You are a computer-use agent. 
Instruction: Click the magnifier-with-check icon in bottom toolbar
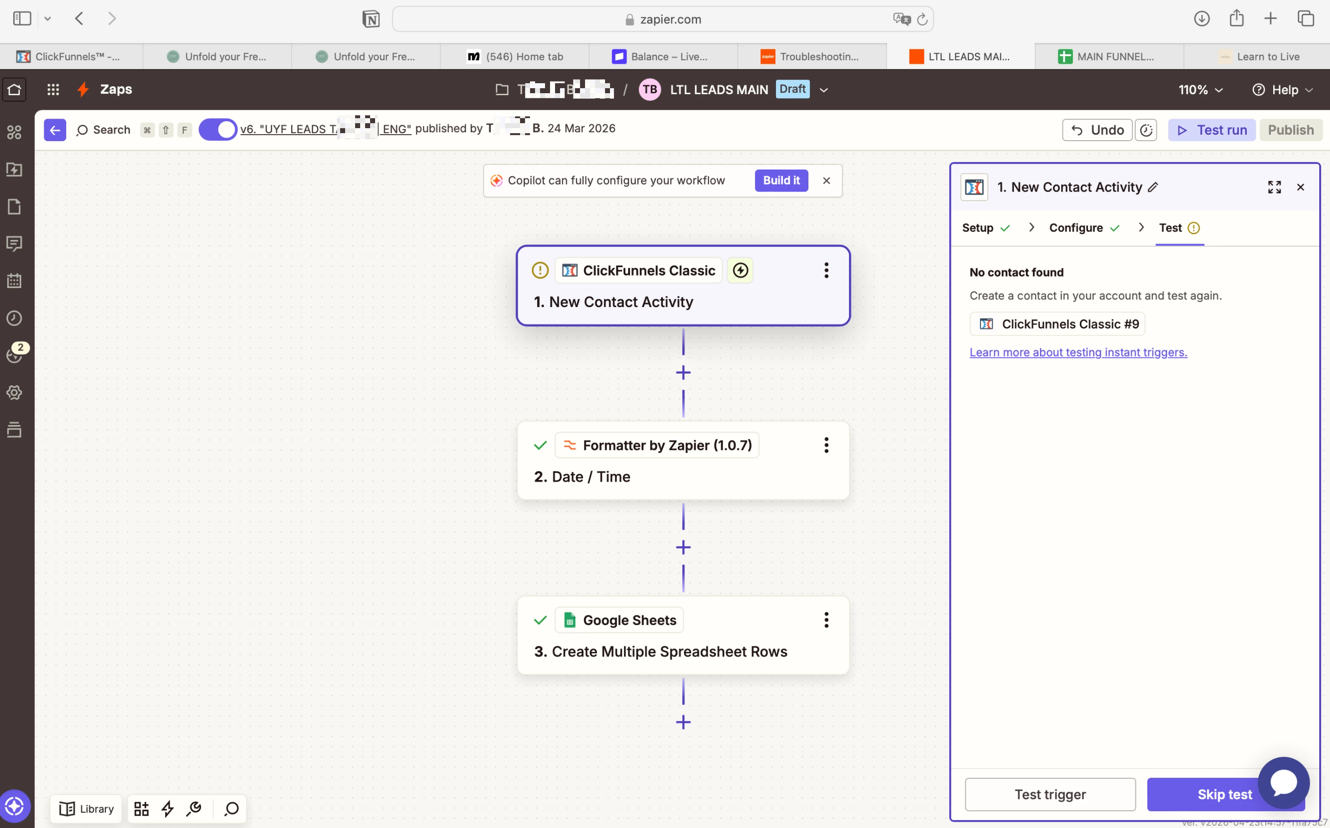(194, 809)
